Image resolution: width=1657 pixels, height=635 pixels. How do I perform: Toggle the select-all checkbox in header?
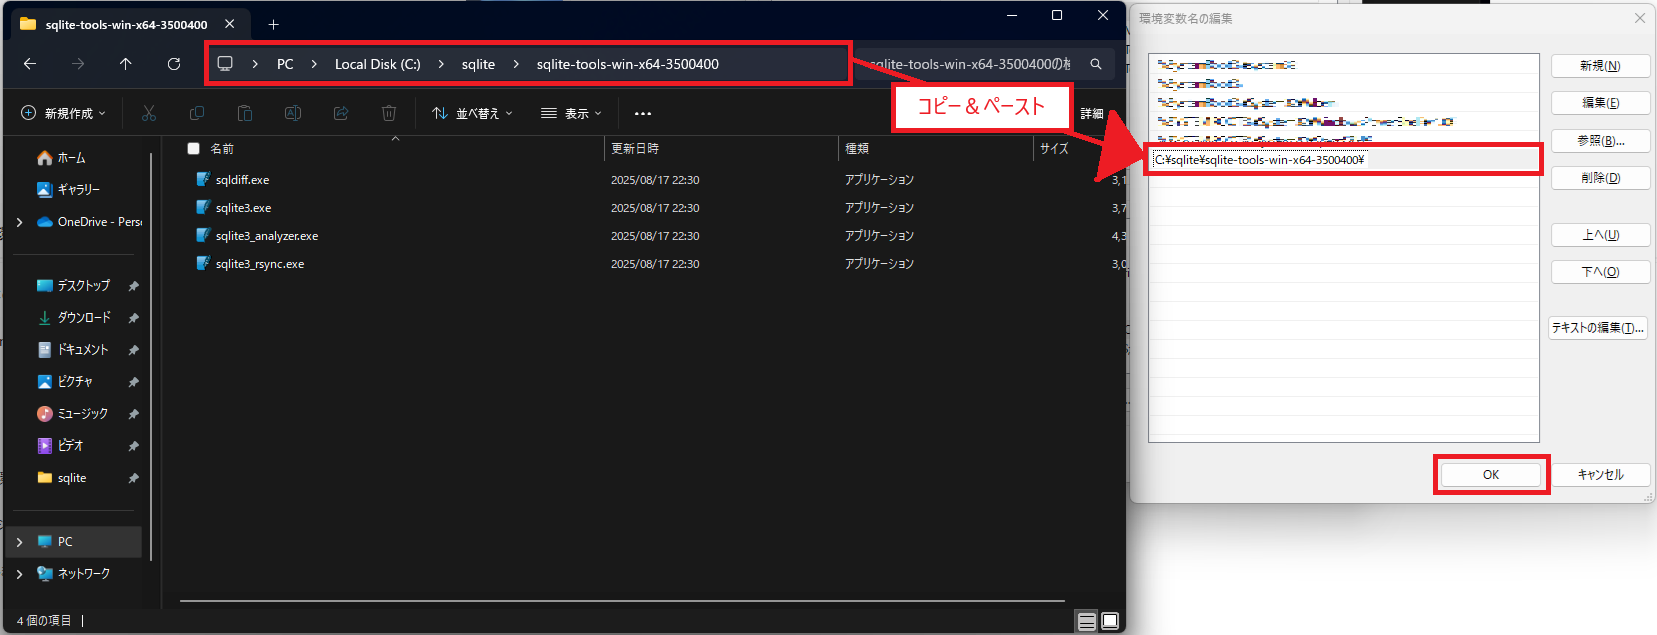(194, 148)
